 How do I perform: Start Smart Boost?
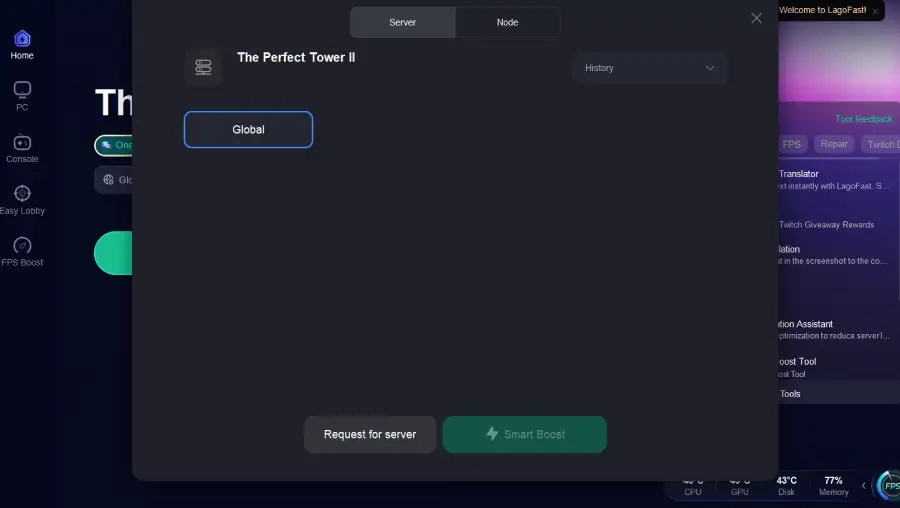click(x=525, y=435)
